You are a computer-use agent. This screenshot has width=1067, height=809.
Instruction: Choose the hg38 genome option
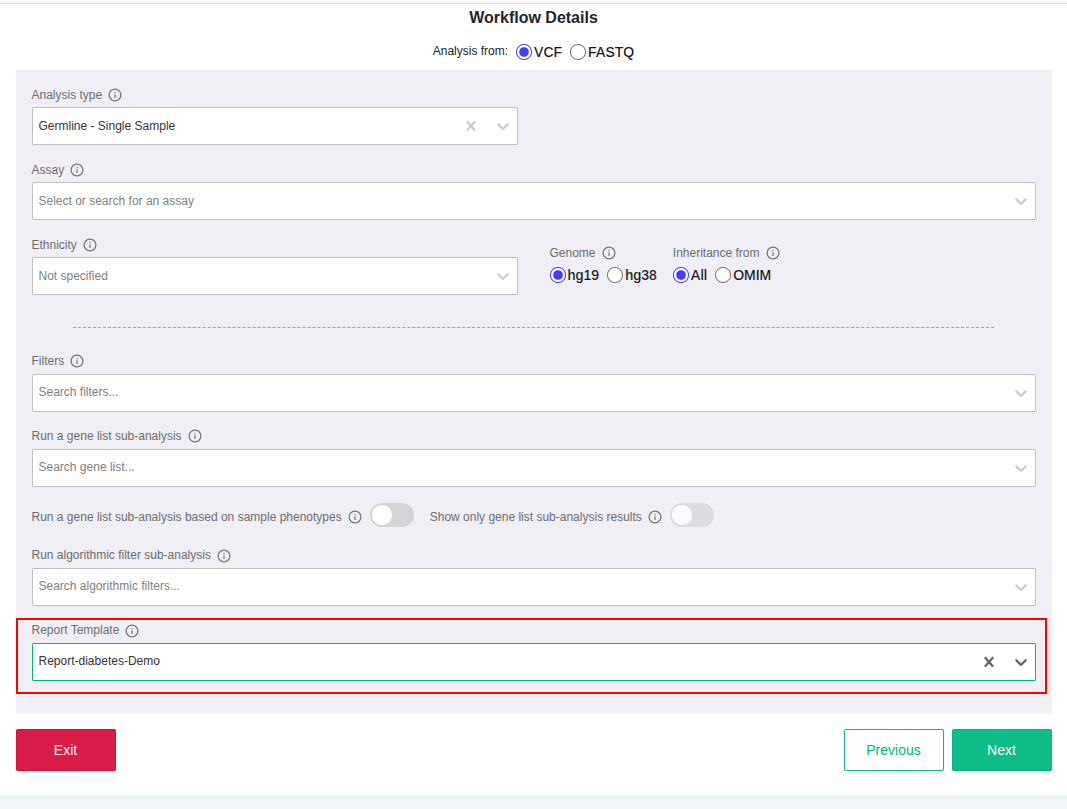click(x=615, y=275)
